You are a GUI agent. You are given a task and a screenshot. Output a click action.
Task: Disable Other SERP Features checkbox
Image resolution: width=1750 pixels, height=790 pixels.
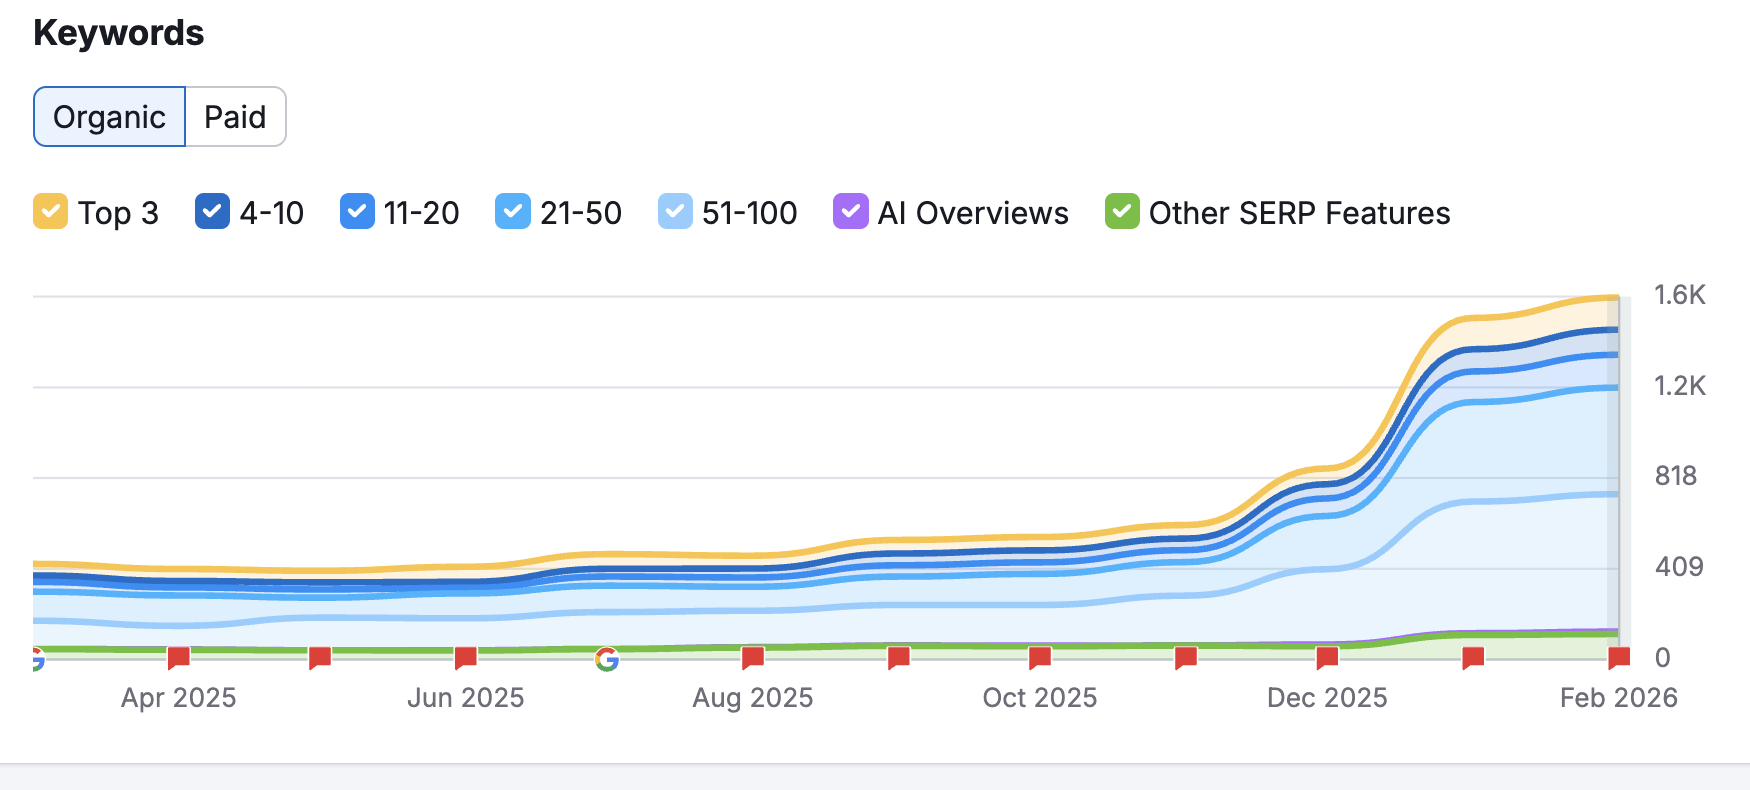tap(1122, 212)
